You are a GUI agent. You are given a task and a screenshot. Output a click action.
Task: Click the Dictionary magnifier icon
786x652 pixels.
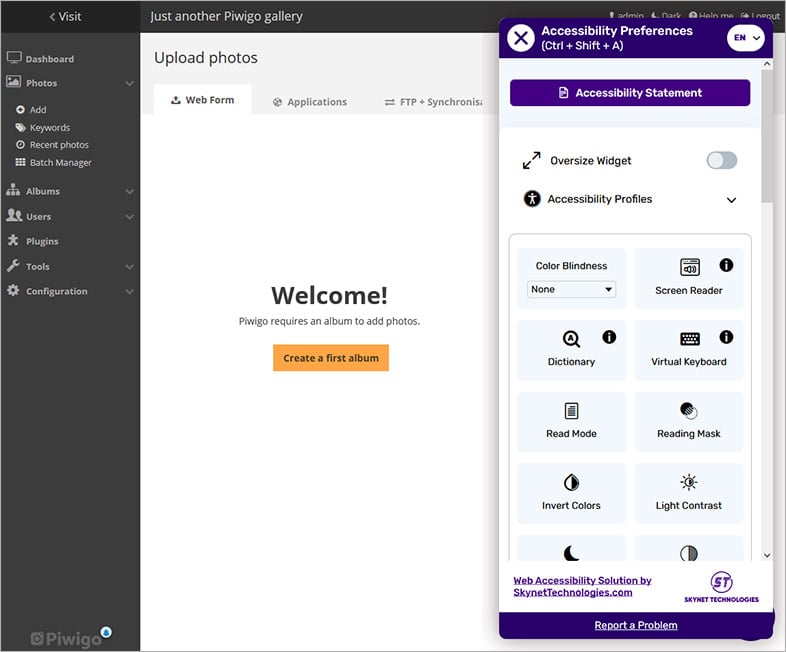[571, 339]
